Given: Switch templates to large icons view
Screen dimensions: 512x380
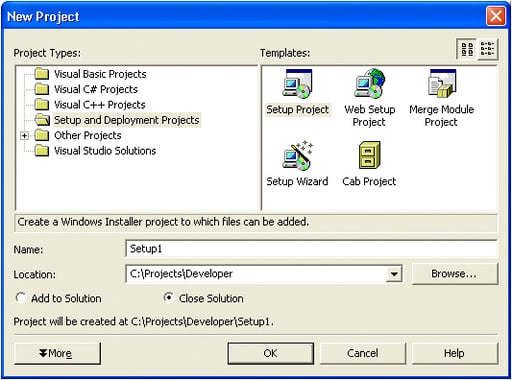Looking at the screenshot, I should (x=467, y=49).
